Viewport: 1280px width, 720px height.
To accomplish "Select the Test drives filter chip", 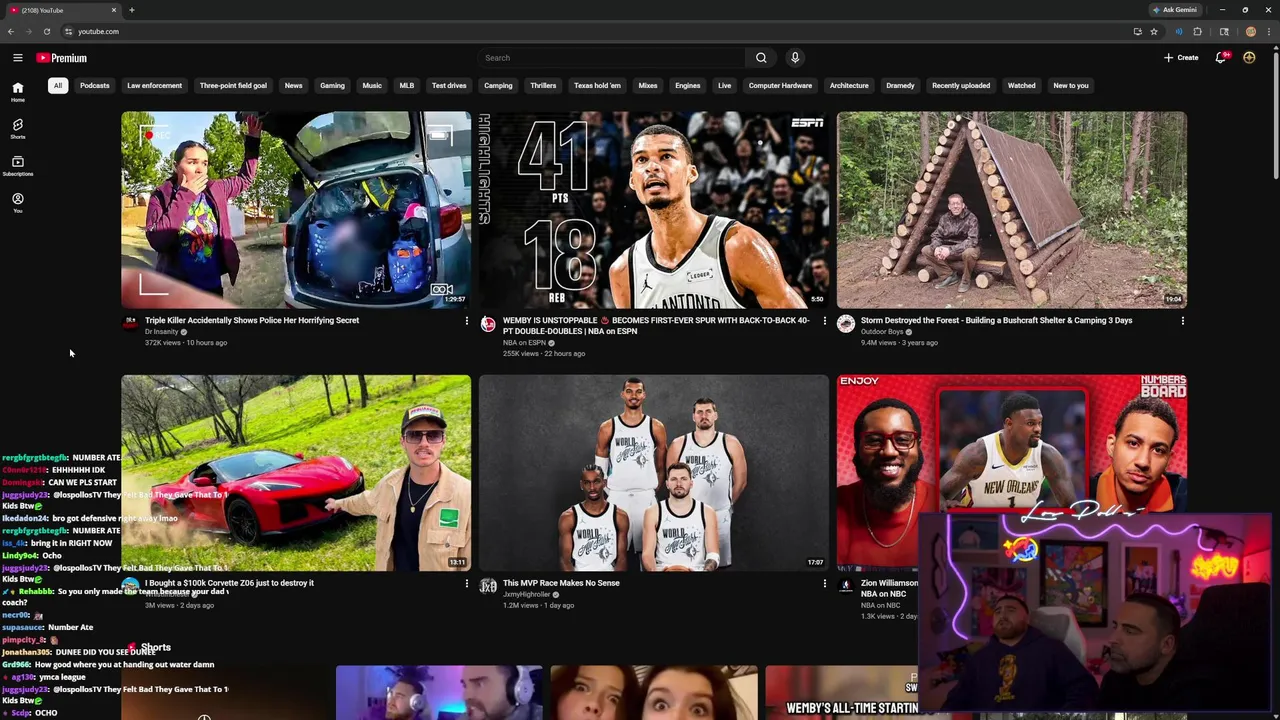I will pyautogui.click(x=449, y=86).
